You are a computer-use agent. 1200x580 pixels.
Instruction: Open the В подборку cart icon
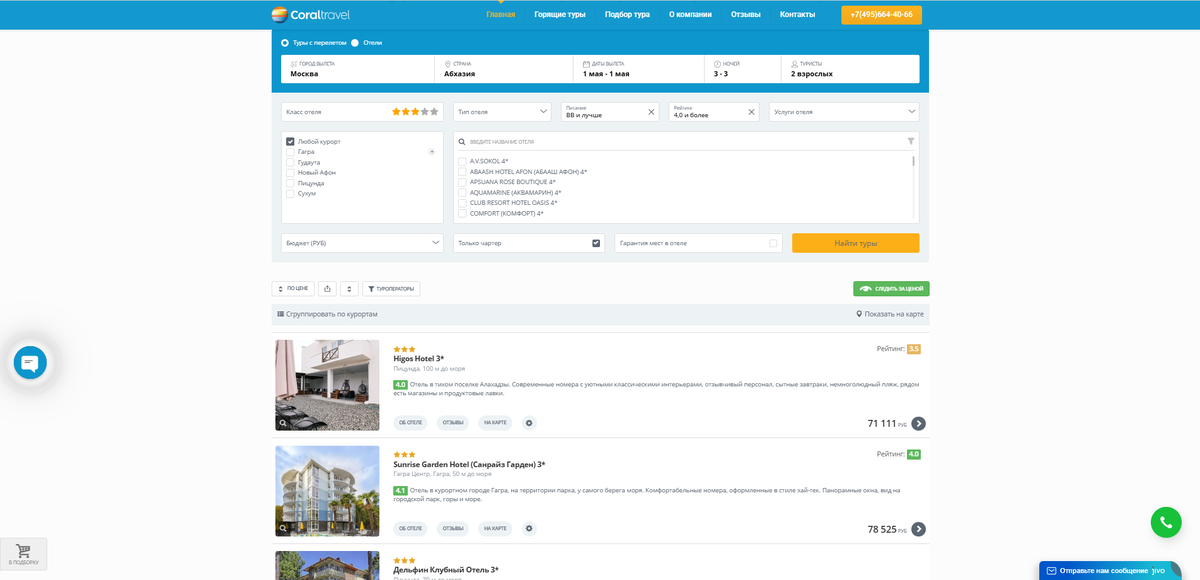point(22,553)
